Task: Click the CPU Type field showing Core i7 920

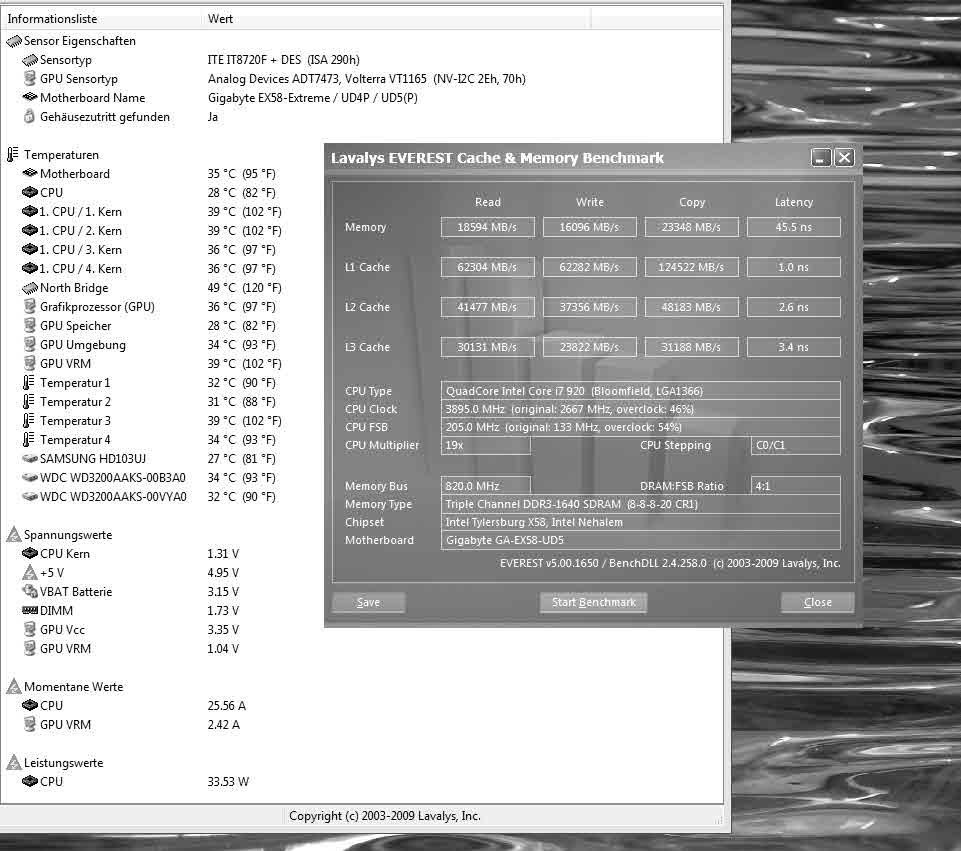Action: (x=640, y=391)
